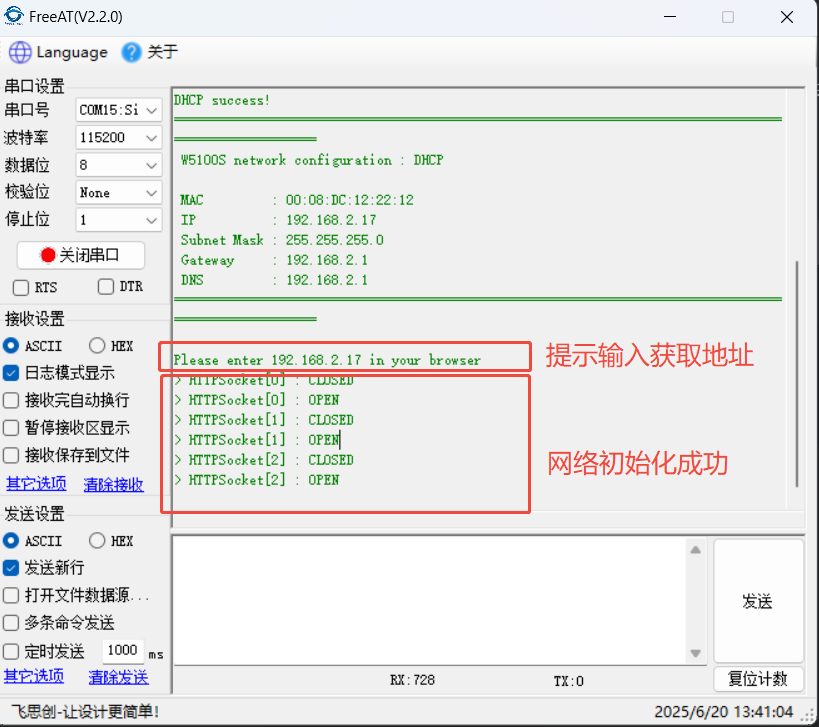Open the 关于 menu item
819x727 pixels.
(162, 52)
